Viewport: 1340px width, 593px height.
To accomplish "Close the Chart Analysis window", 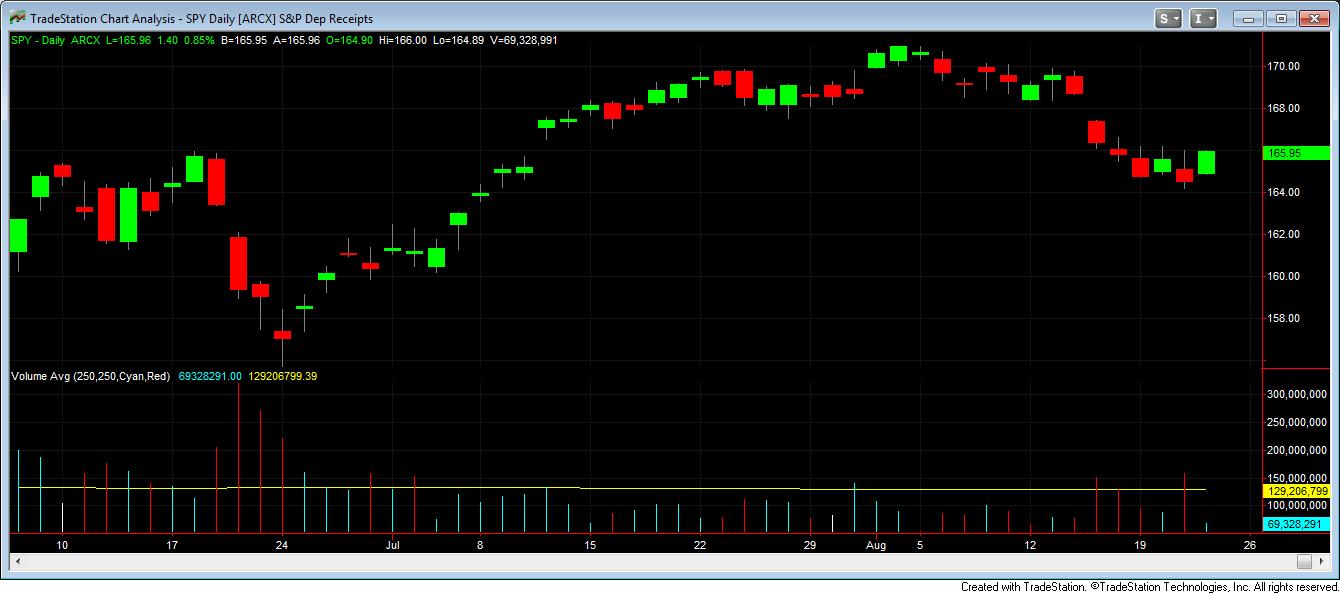I will coord(1315,18).
